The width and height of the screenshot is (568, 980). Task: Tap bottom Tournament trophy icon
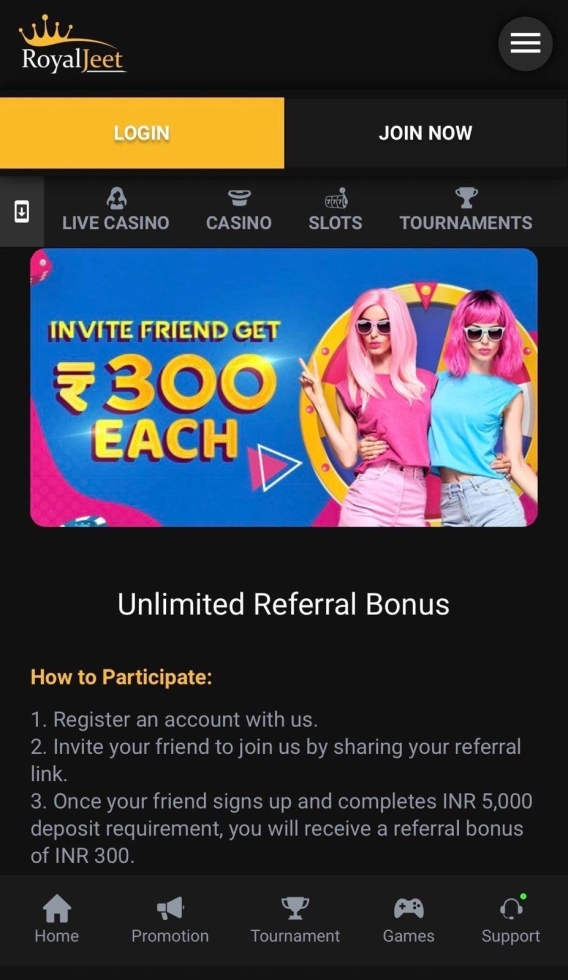click(x=295, y=908)
